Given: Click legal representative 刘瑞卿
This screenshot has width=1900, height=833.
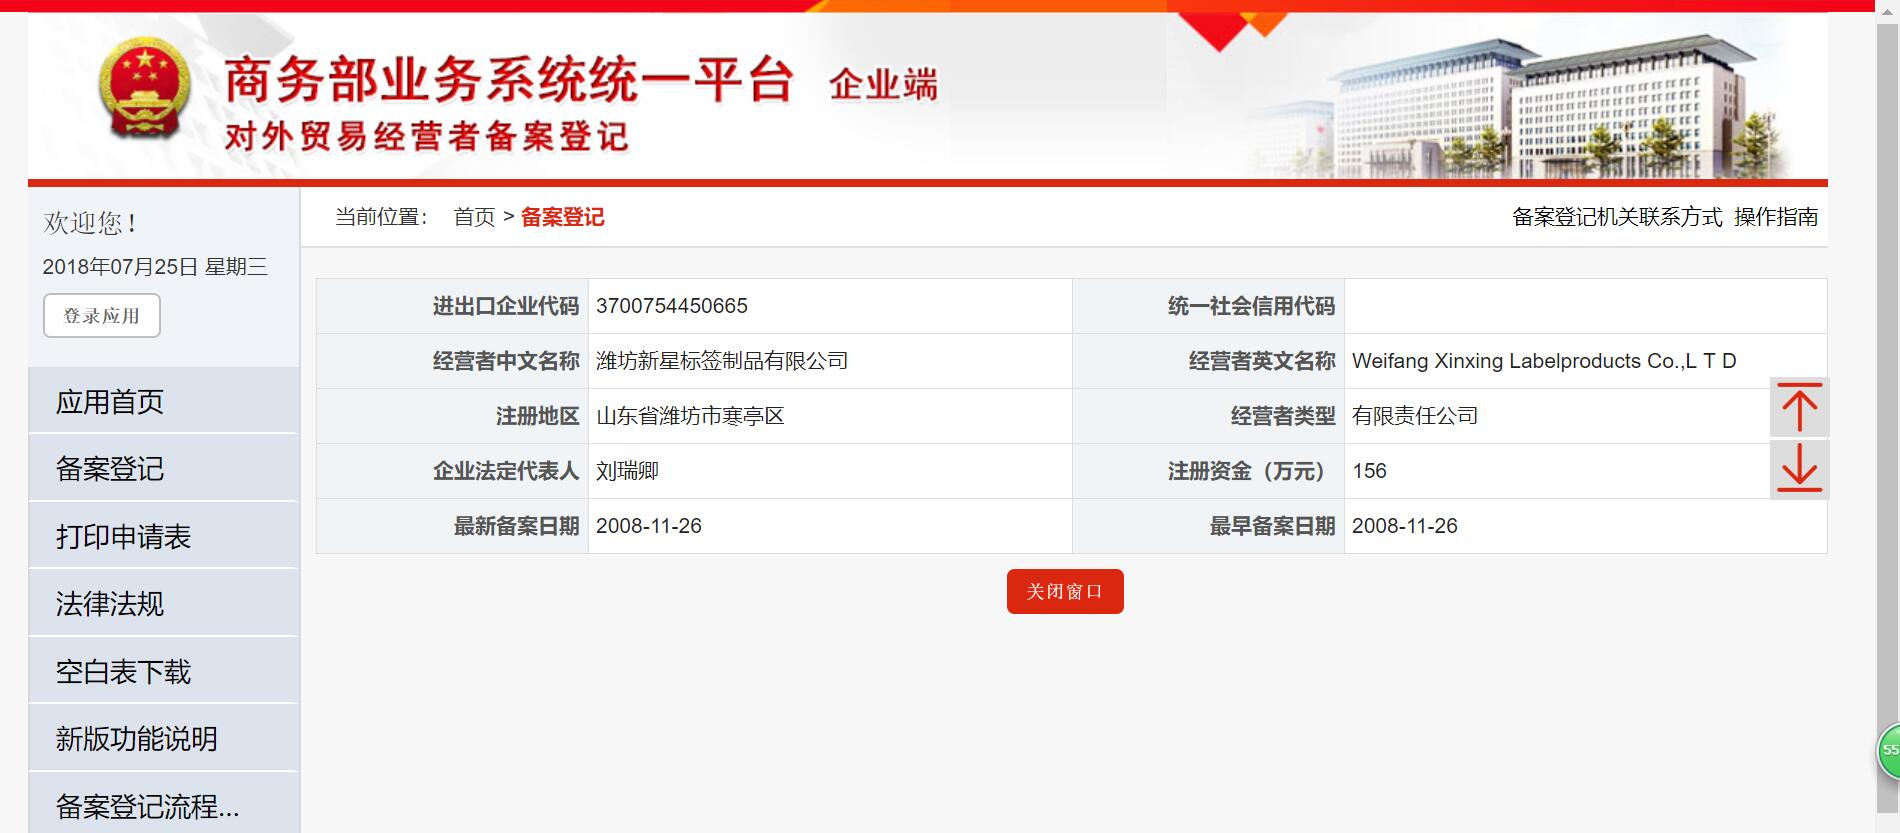Looking at the screenshot, I should point(627,471).
